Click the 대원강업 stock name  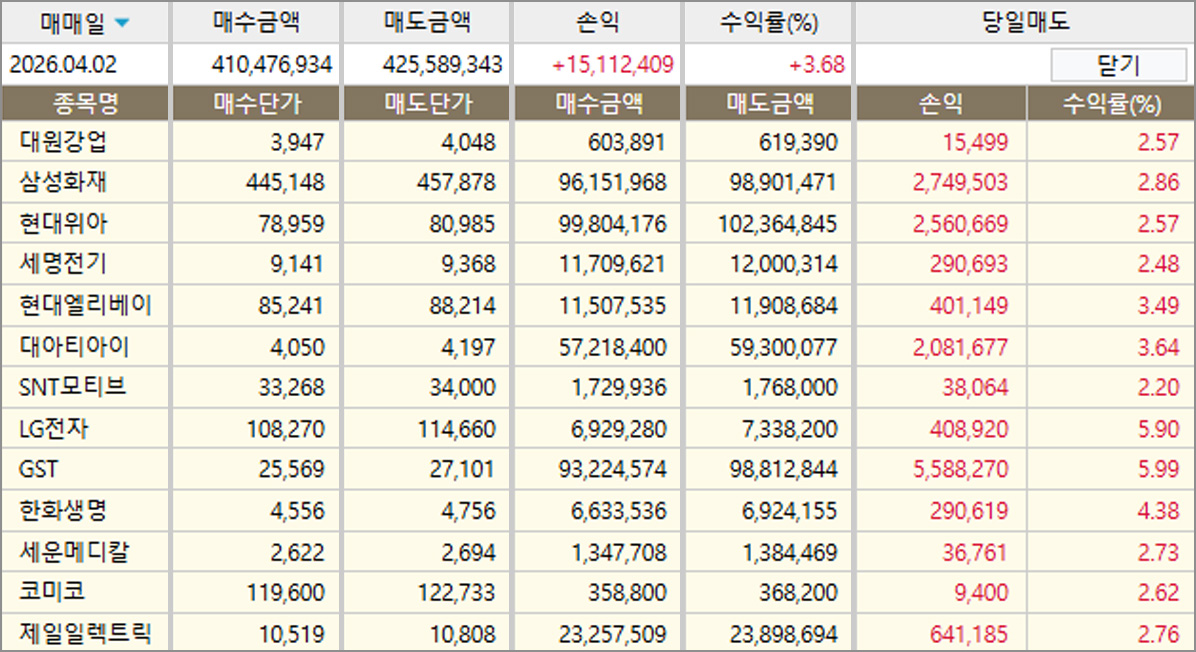[x=63, y=142]
